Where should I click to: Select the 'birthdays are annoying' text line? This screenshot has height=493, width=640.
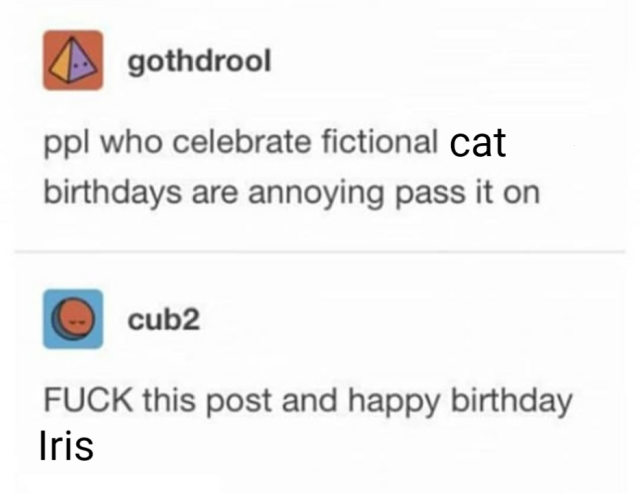coord(291,193)
